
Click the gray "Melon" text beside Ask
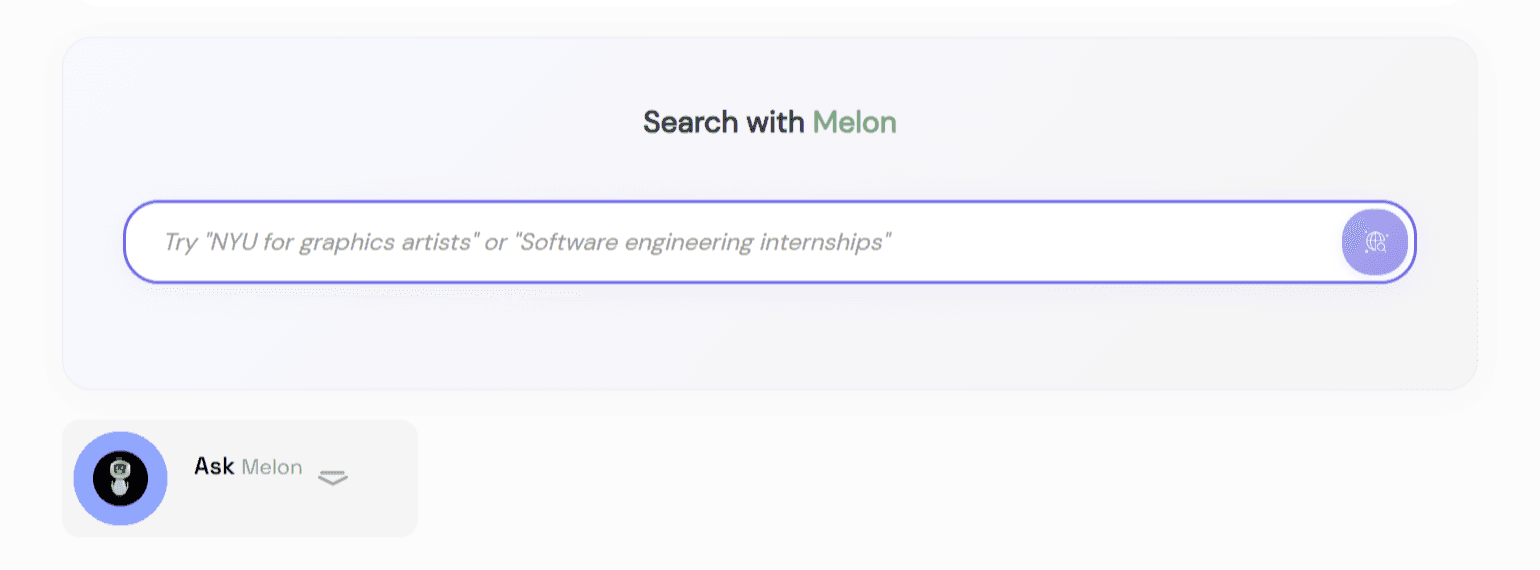click(x=271, y=467)
